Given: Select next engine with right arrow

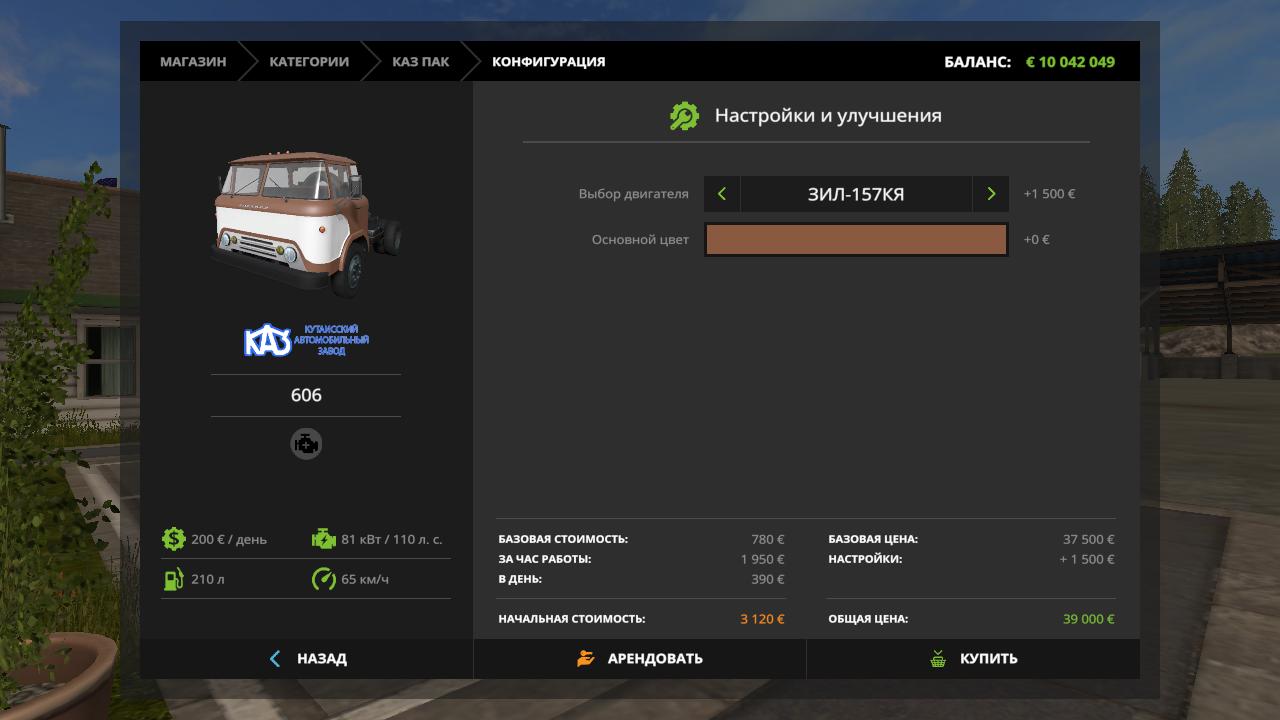Looking at the screenshot, I should [x=991, y=194].
